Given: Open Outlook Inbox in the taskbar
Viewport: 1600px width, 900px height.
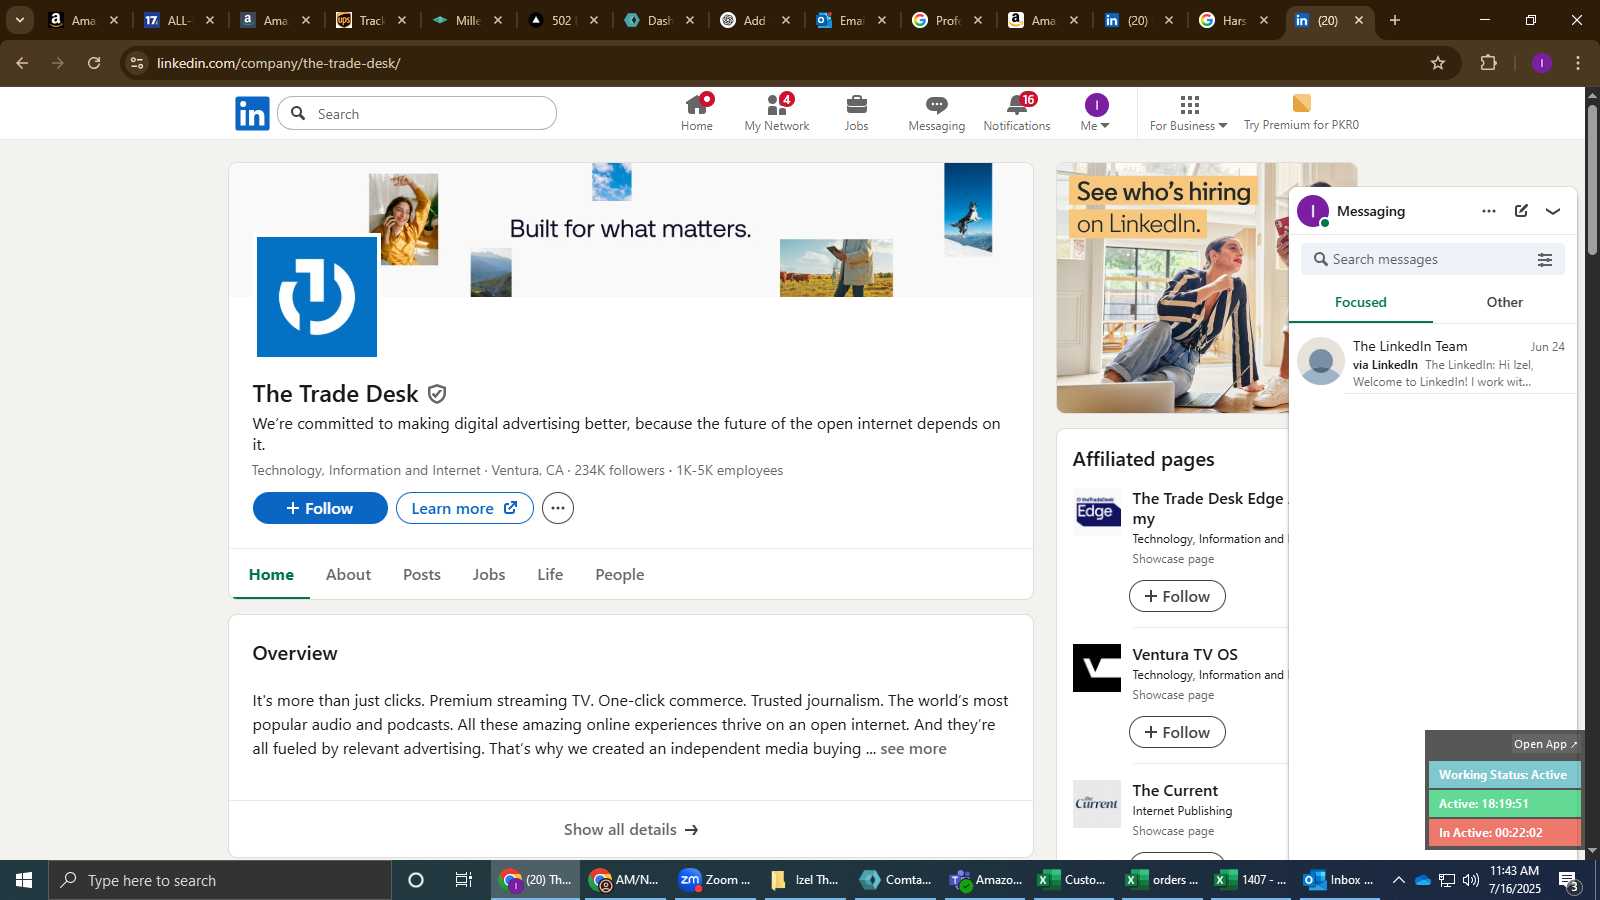Looking at the screenshot, I should 1339,880.
